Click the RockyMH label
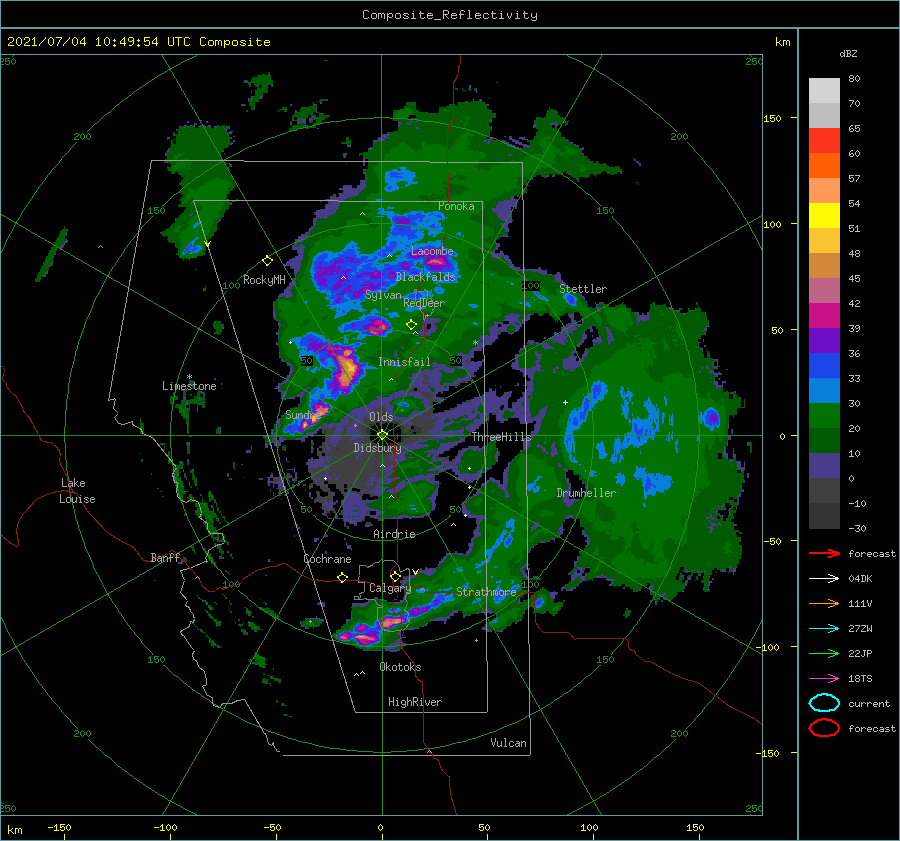This screenshot has width=900, height=841. pos(264,280)
